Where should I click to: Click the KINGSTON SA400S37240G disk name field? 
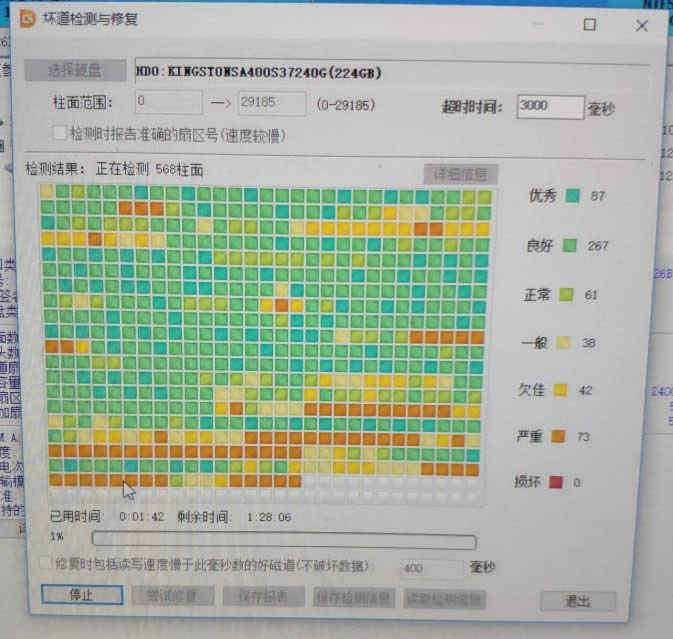[391, 72]
